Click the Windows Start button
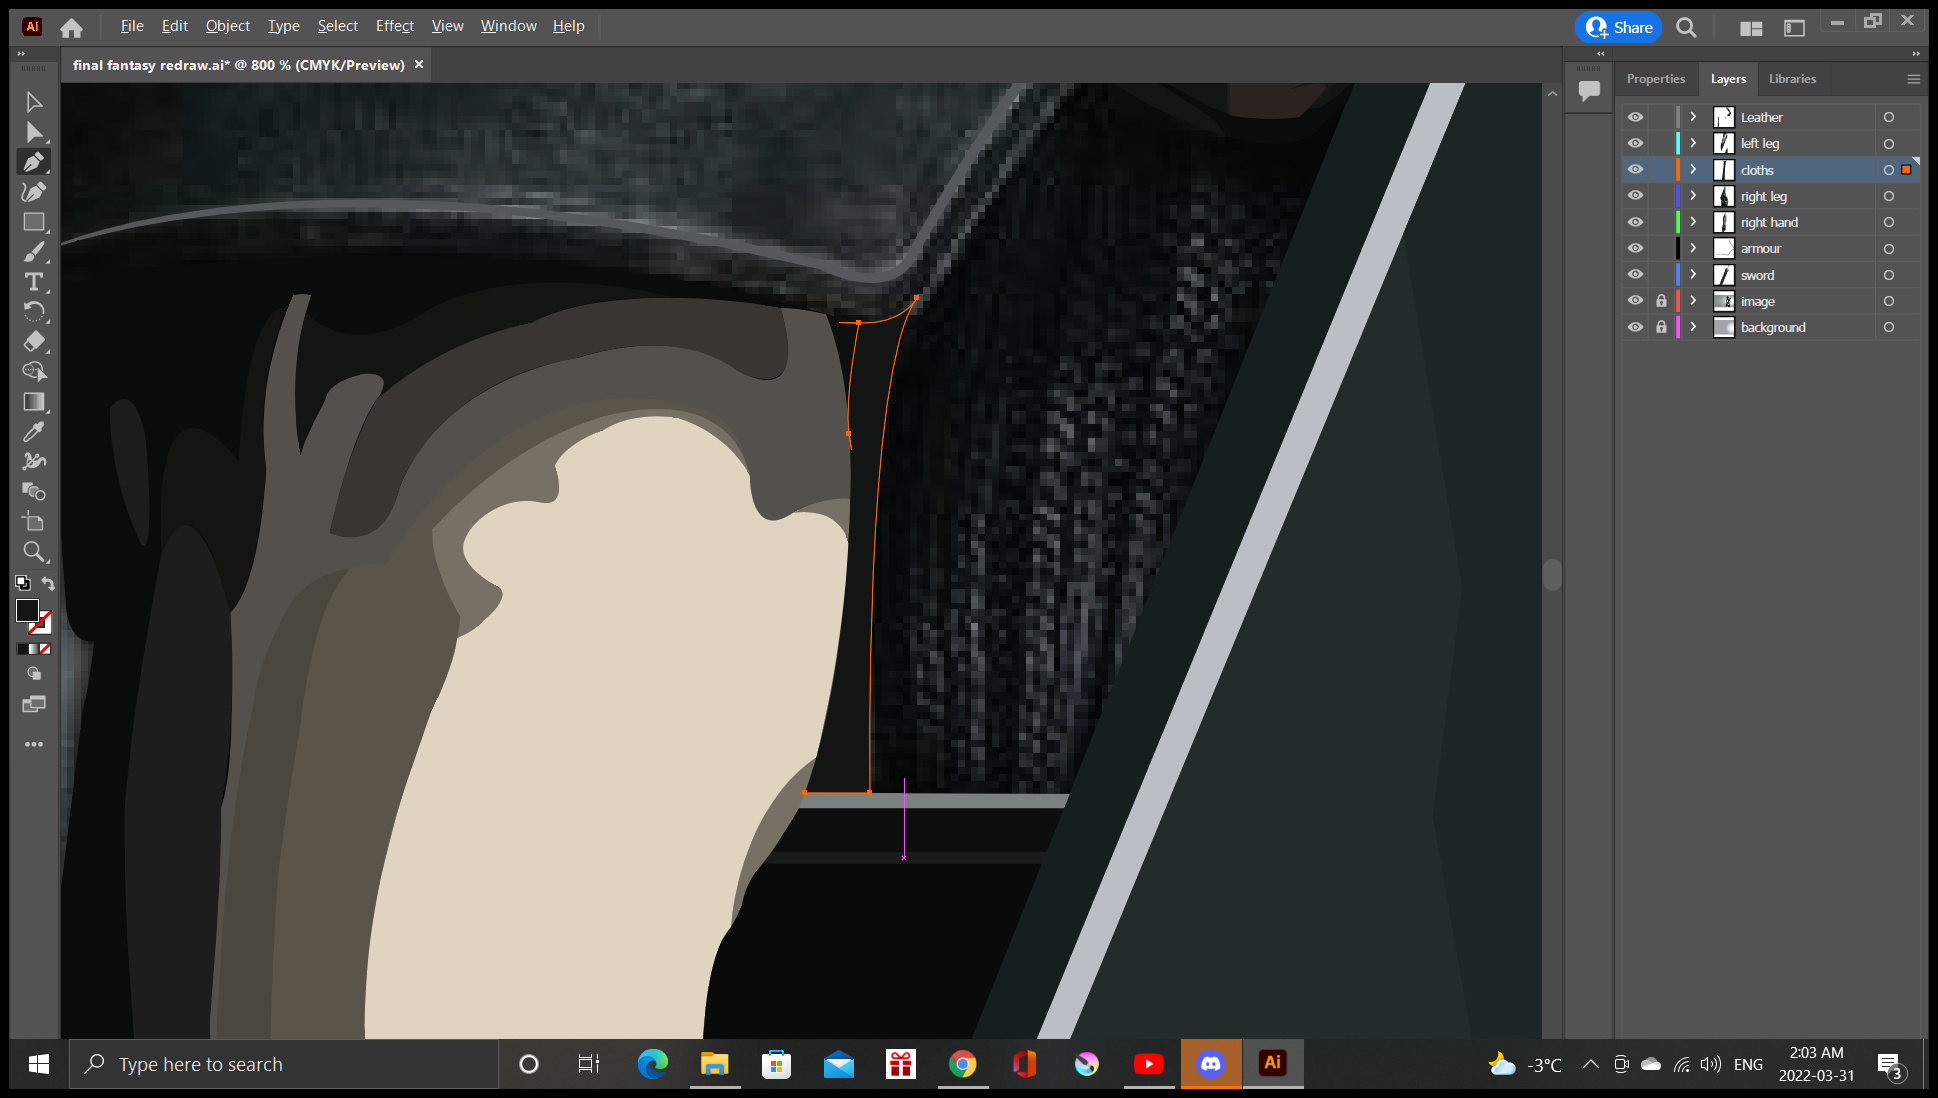This screenshot has height=1098, width=1938. (37, 1064)
